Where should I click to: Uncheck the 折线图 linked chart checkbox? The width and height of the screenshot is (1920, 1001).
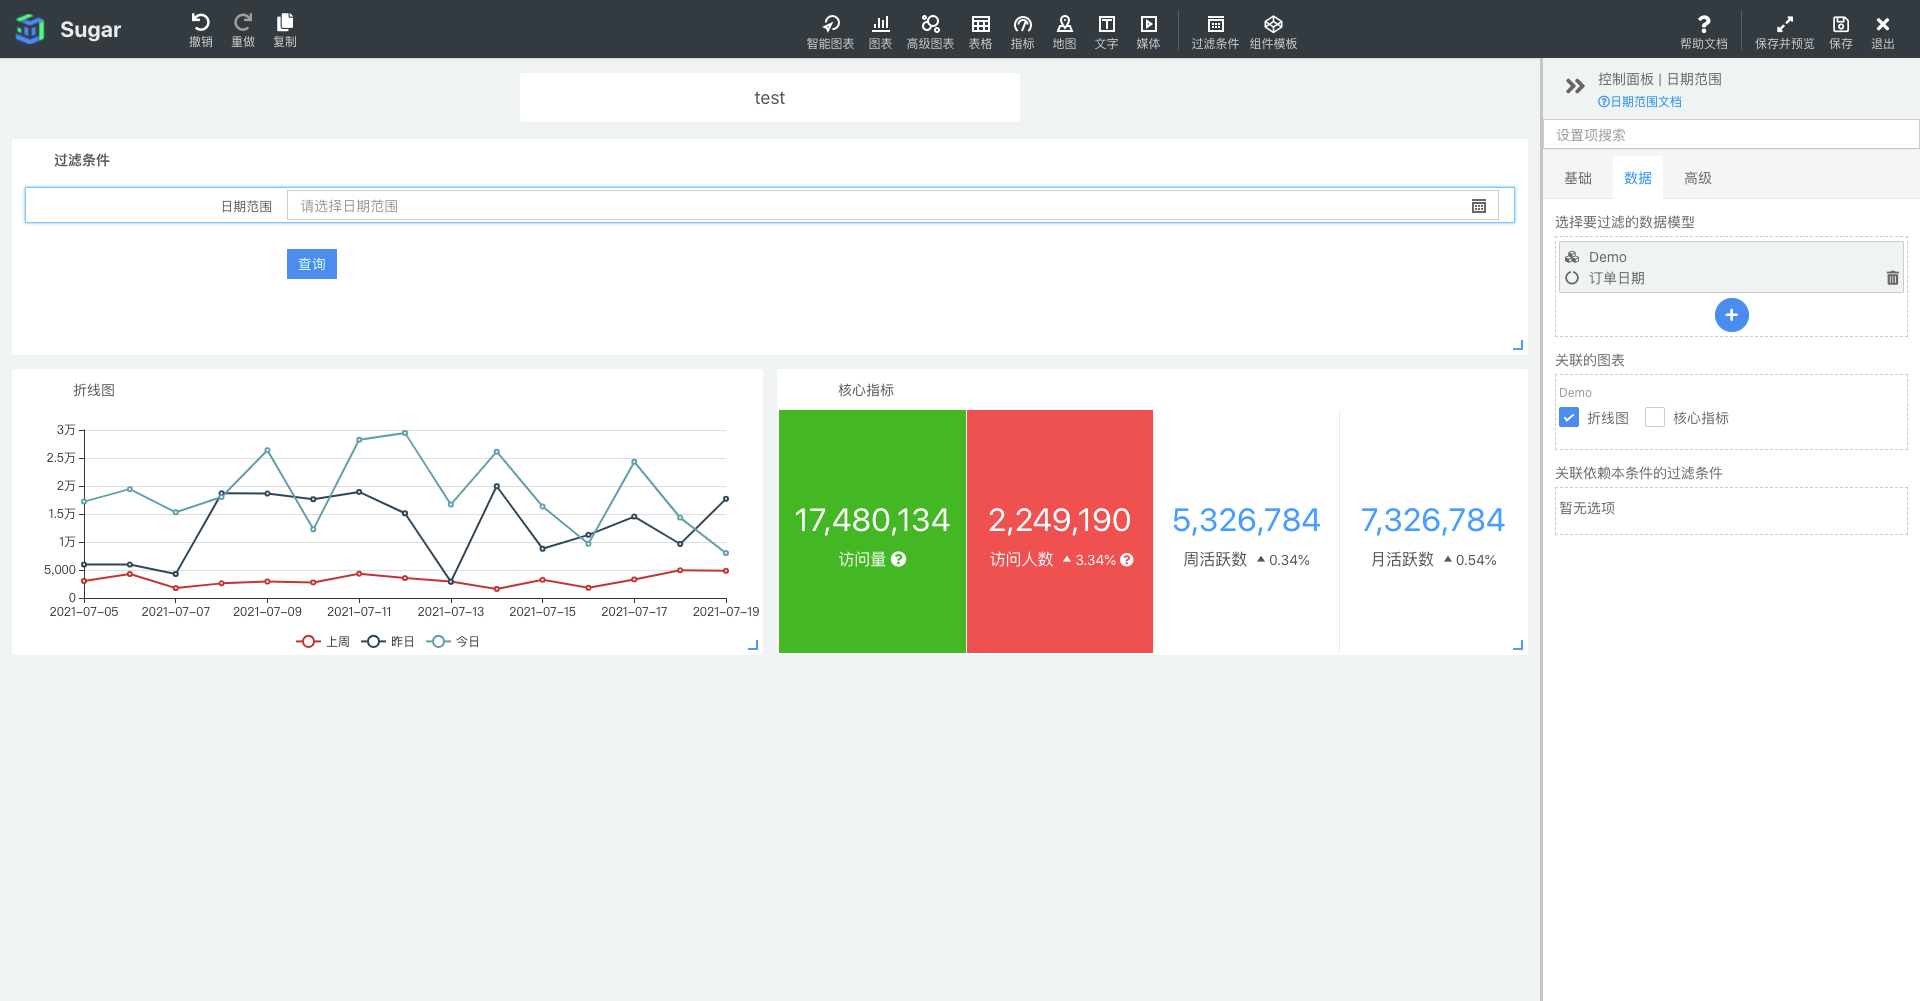pyautogui.click(x=1569, y=418)
